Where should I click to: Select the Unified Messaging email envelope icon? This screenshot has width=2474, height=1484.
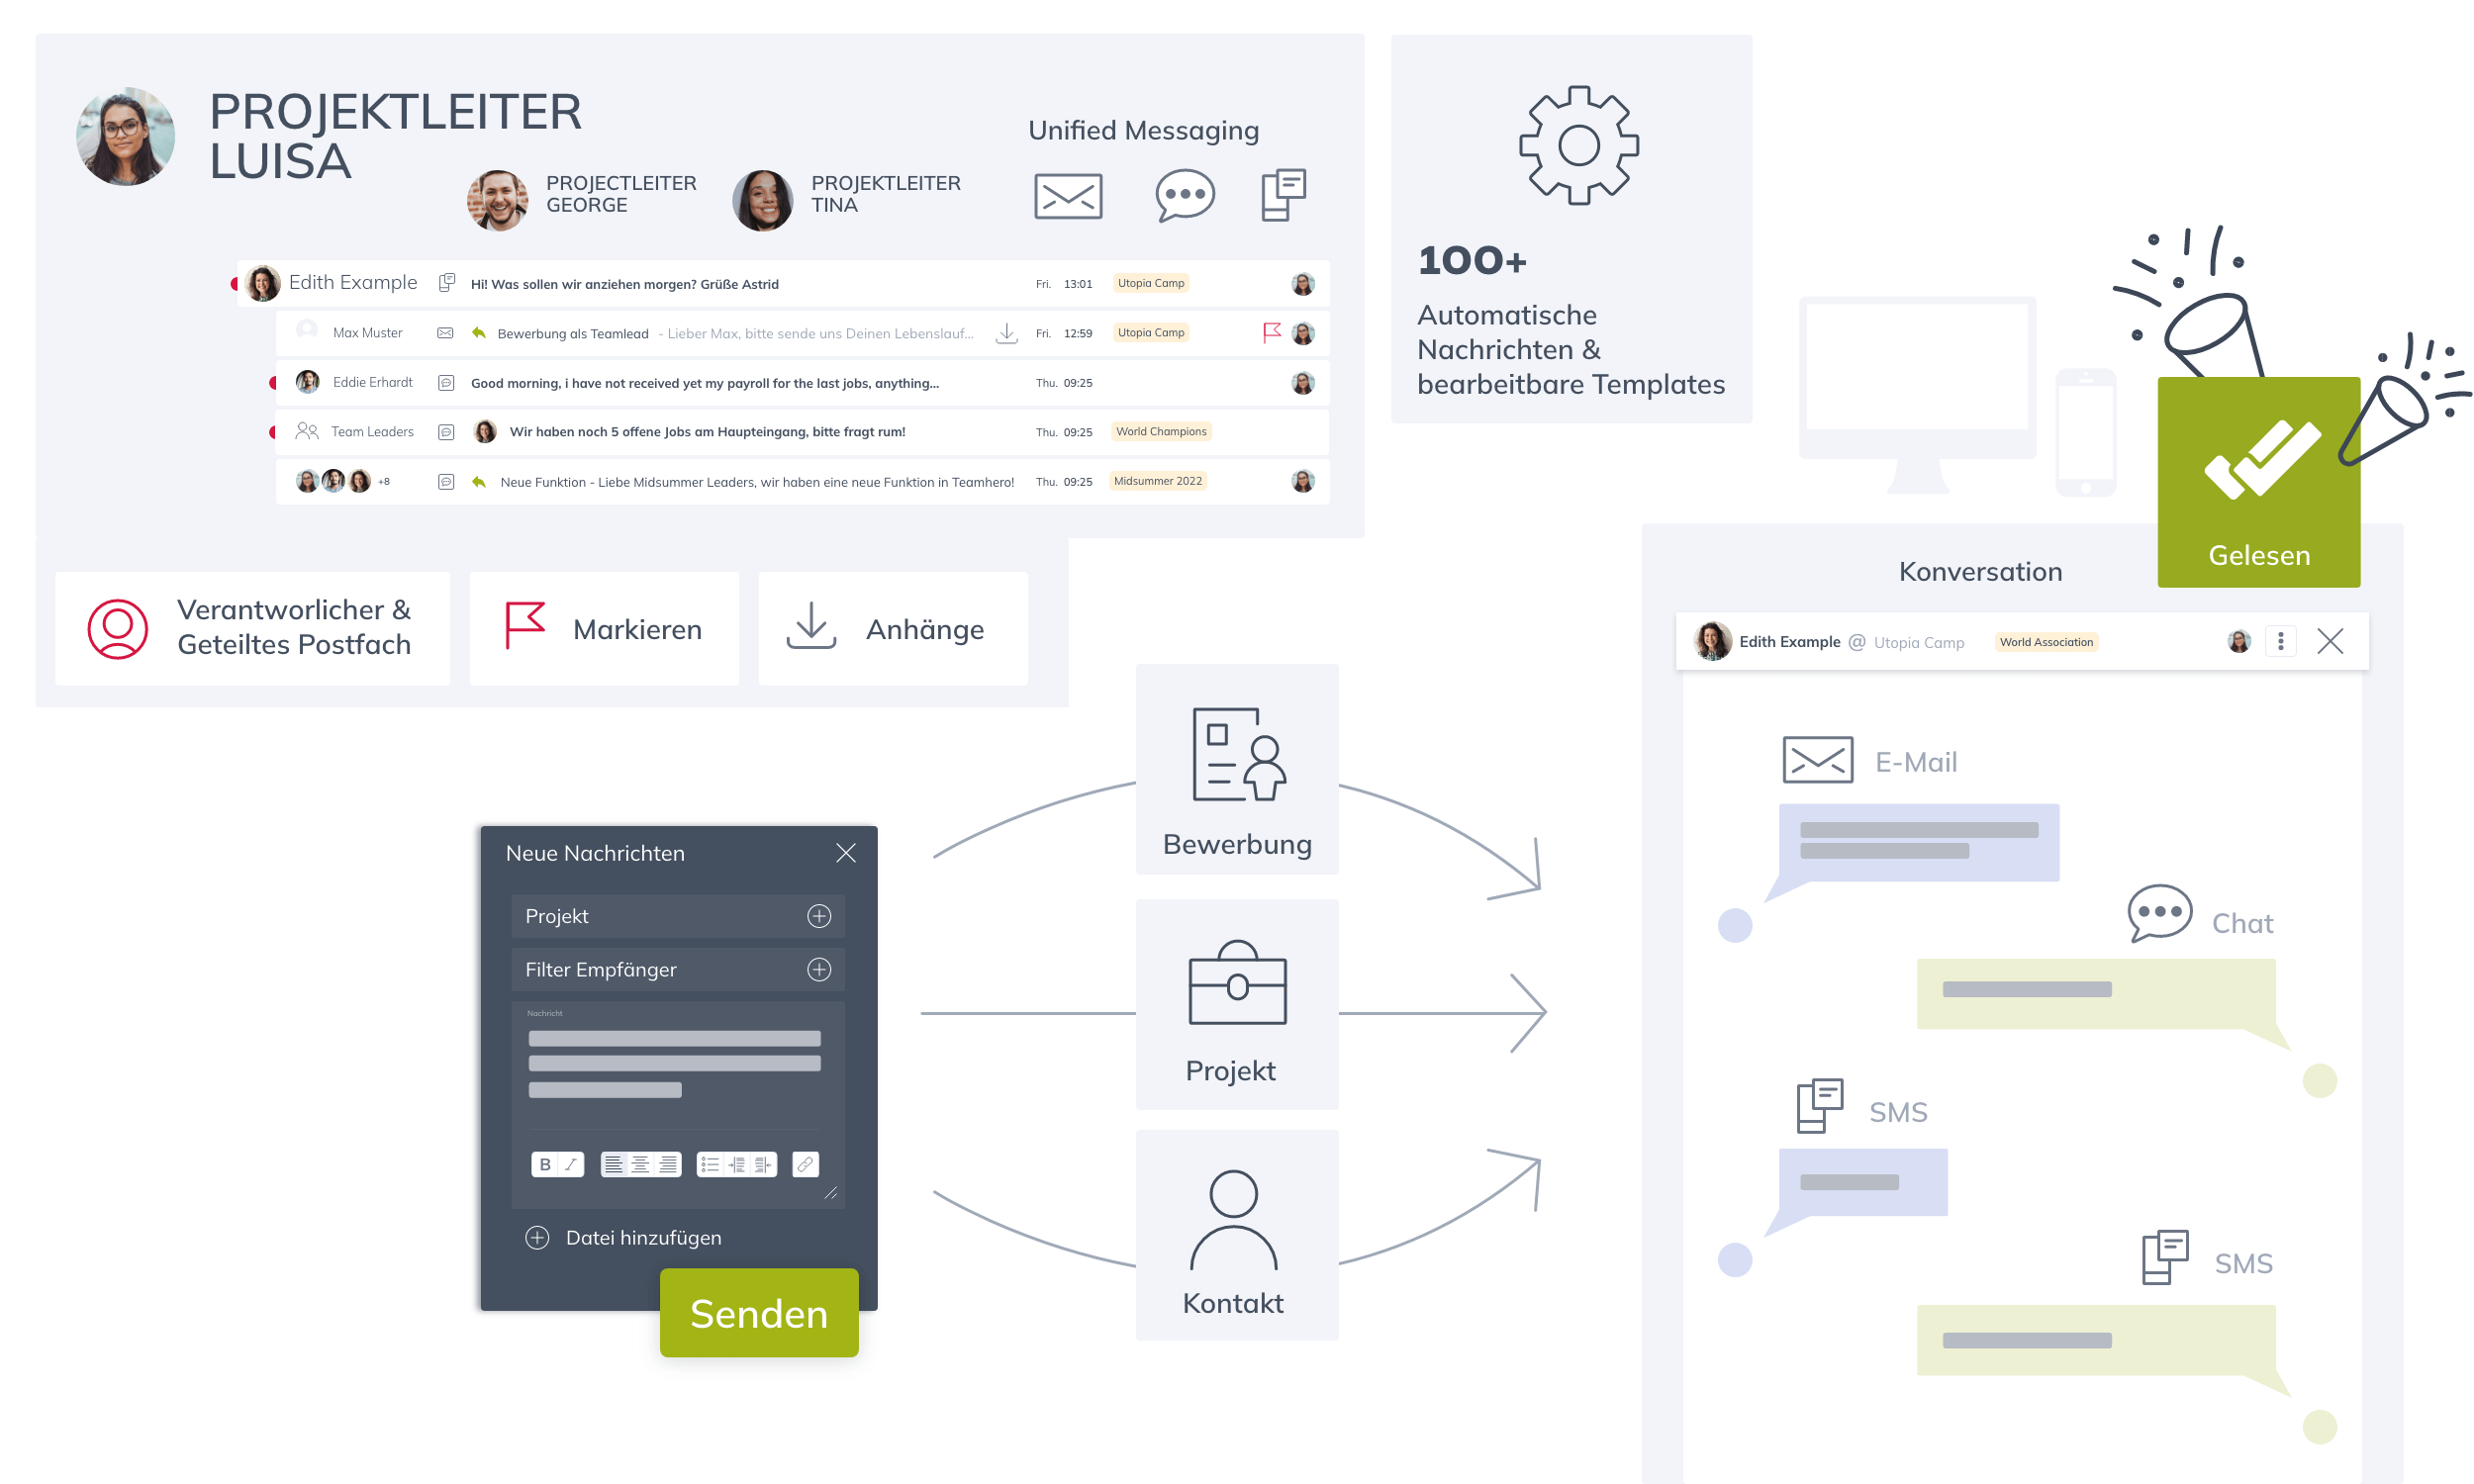pyautogui.click(x=1067, y=195)
